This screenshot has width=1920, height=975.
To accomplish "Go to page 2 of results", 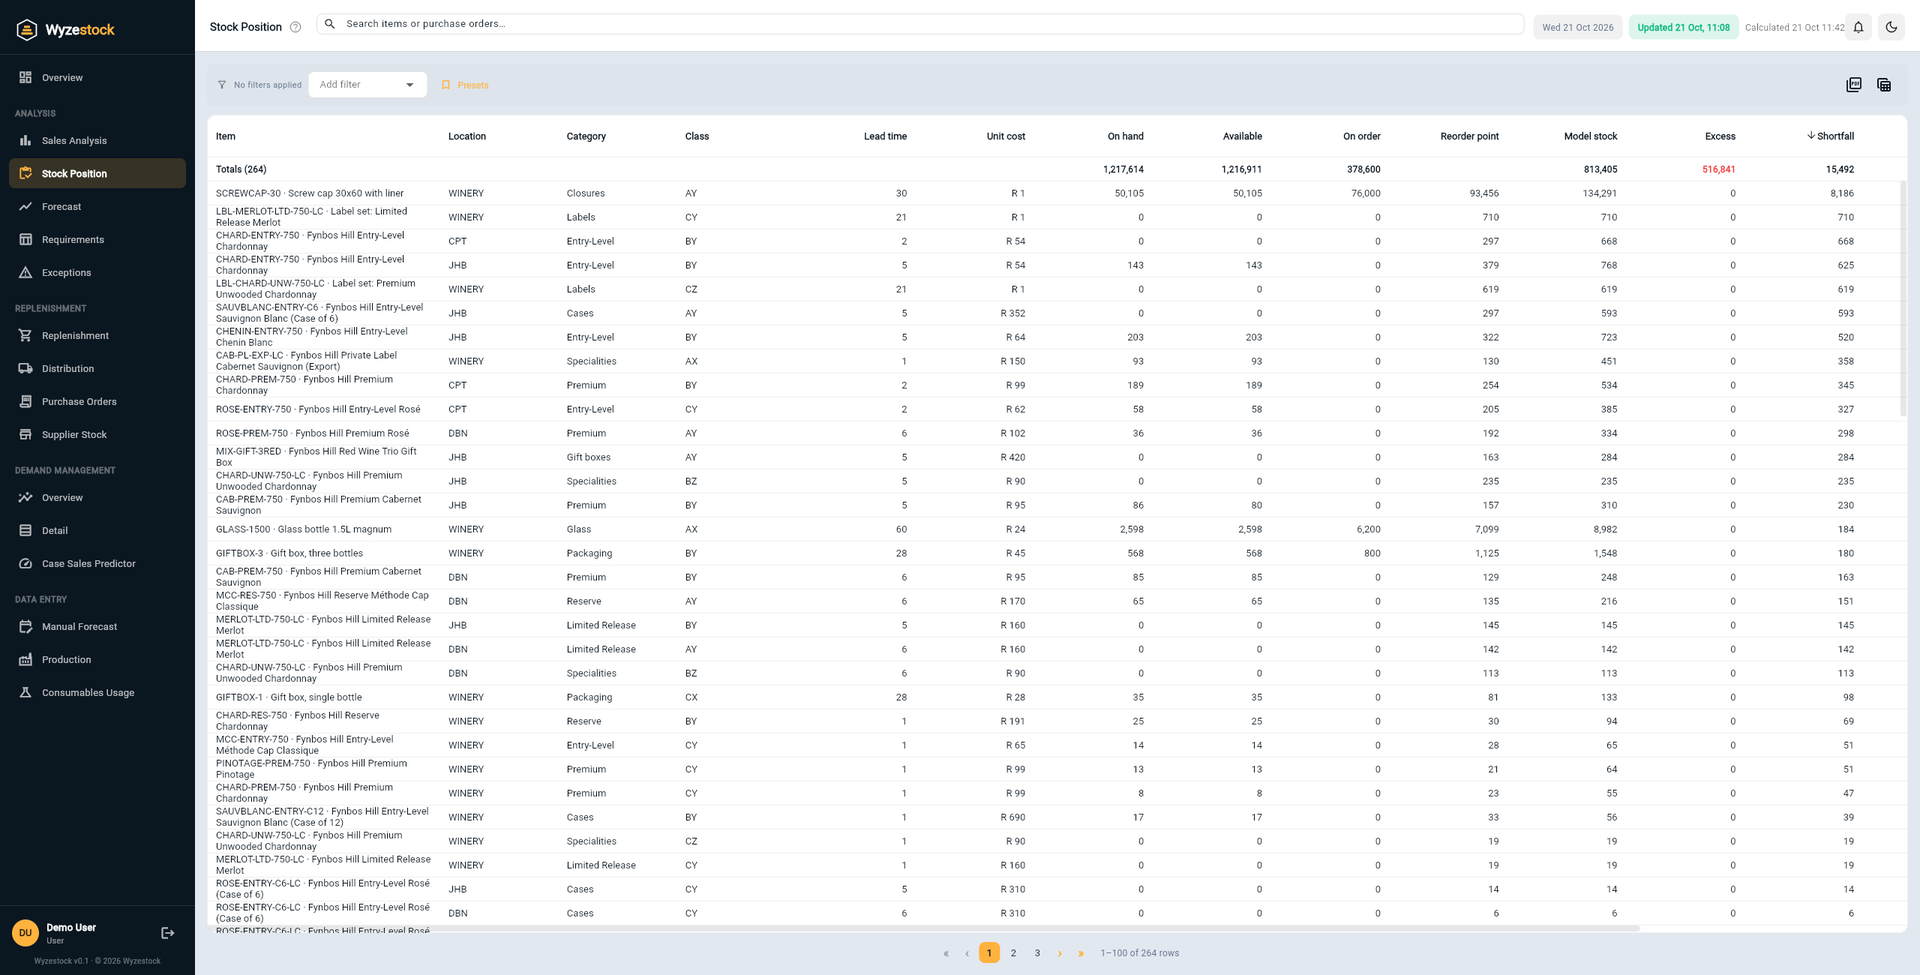I will click(x=1013, y=953).
